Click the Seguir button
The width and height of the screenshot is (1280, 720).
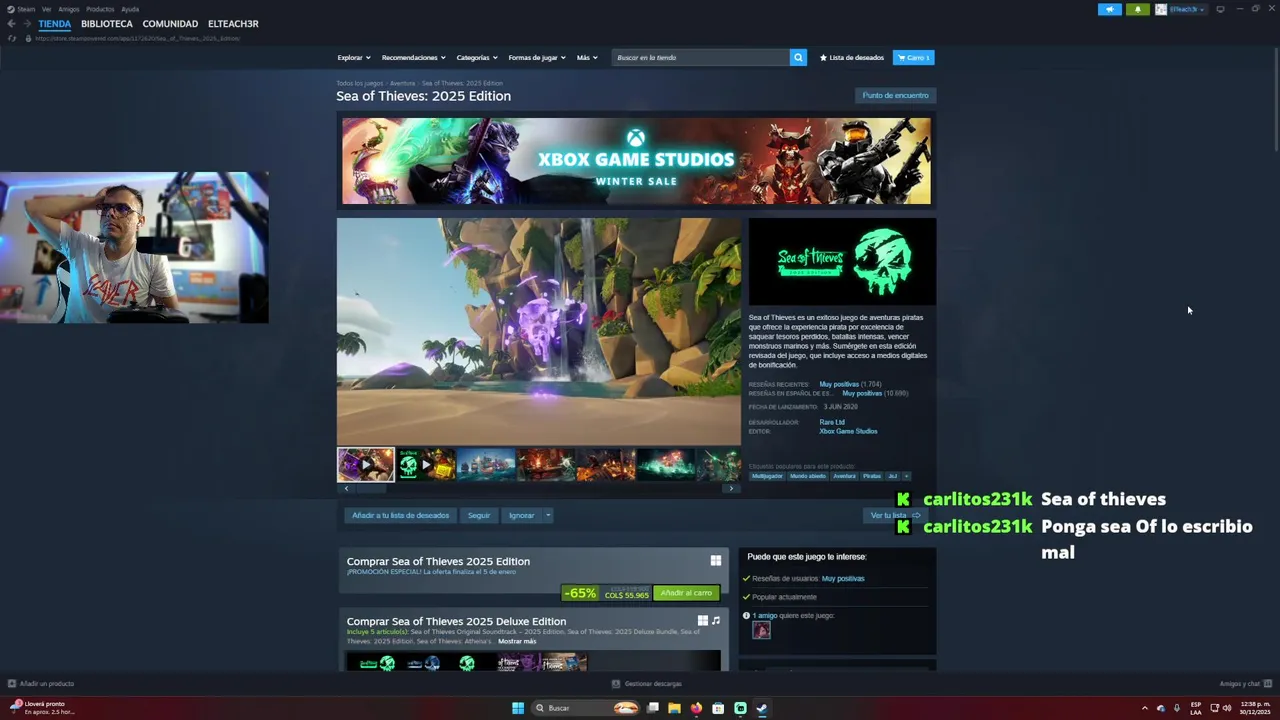pyautogui.click(x=479, y=516)
